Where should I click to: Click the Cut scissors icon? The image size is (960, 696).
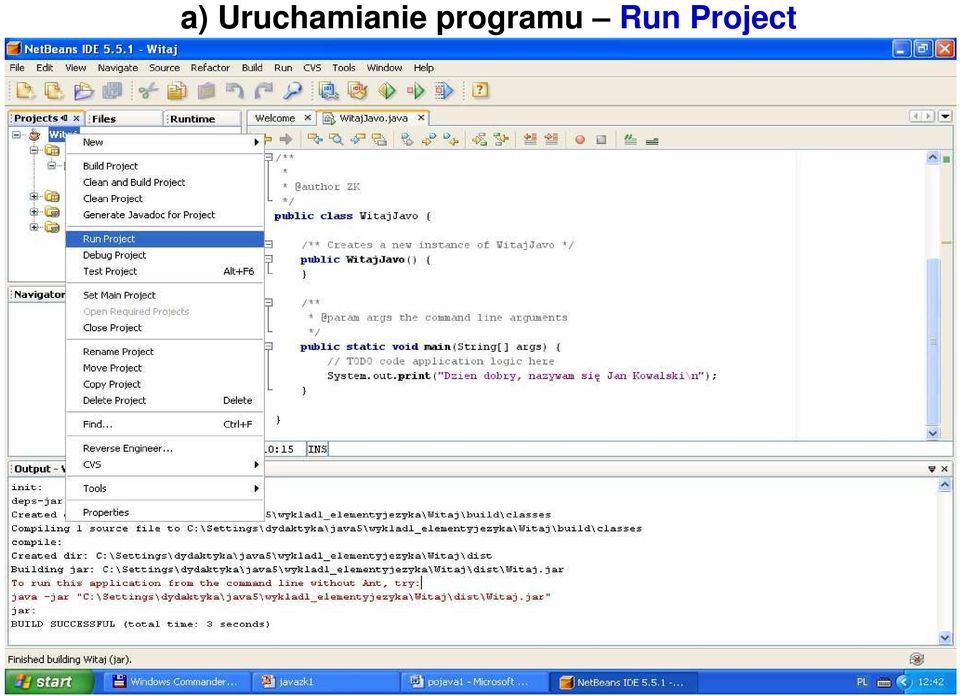(148, 91)
